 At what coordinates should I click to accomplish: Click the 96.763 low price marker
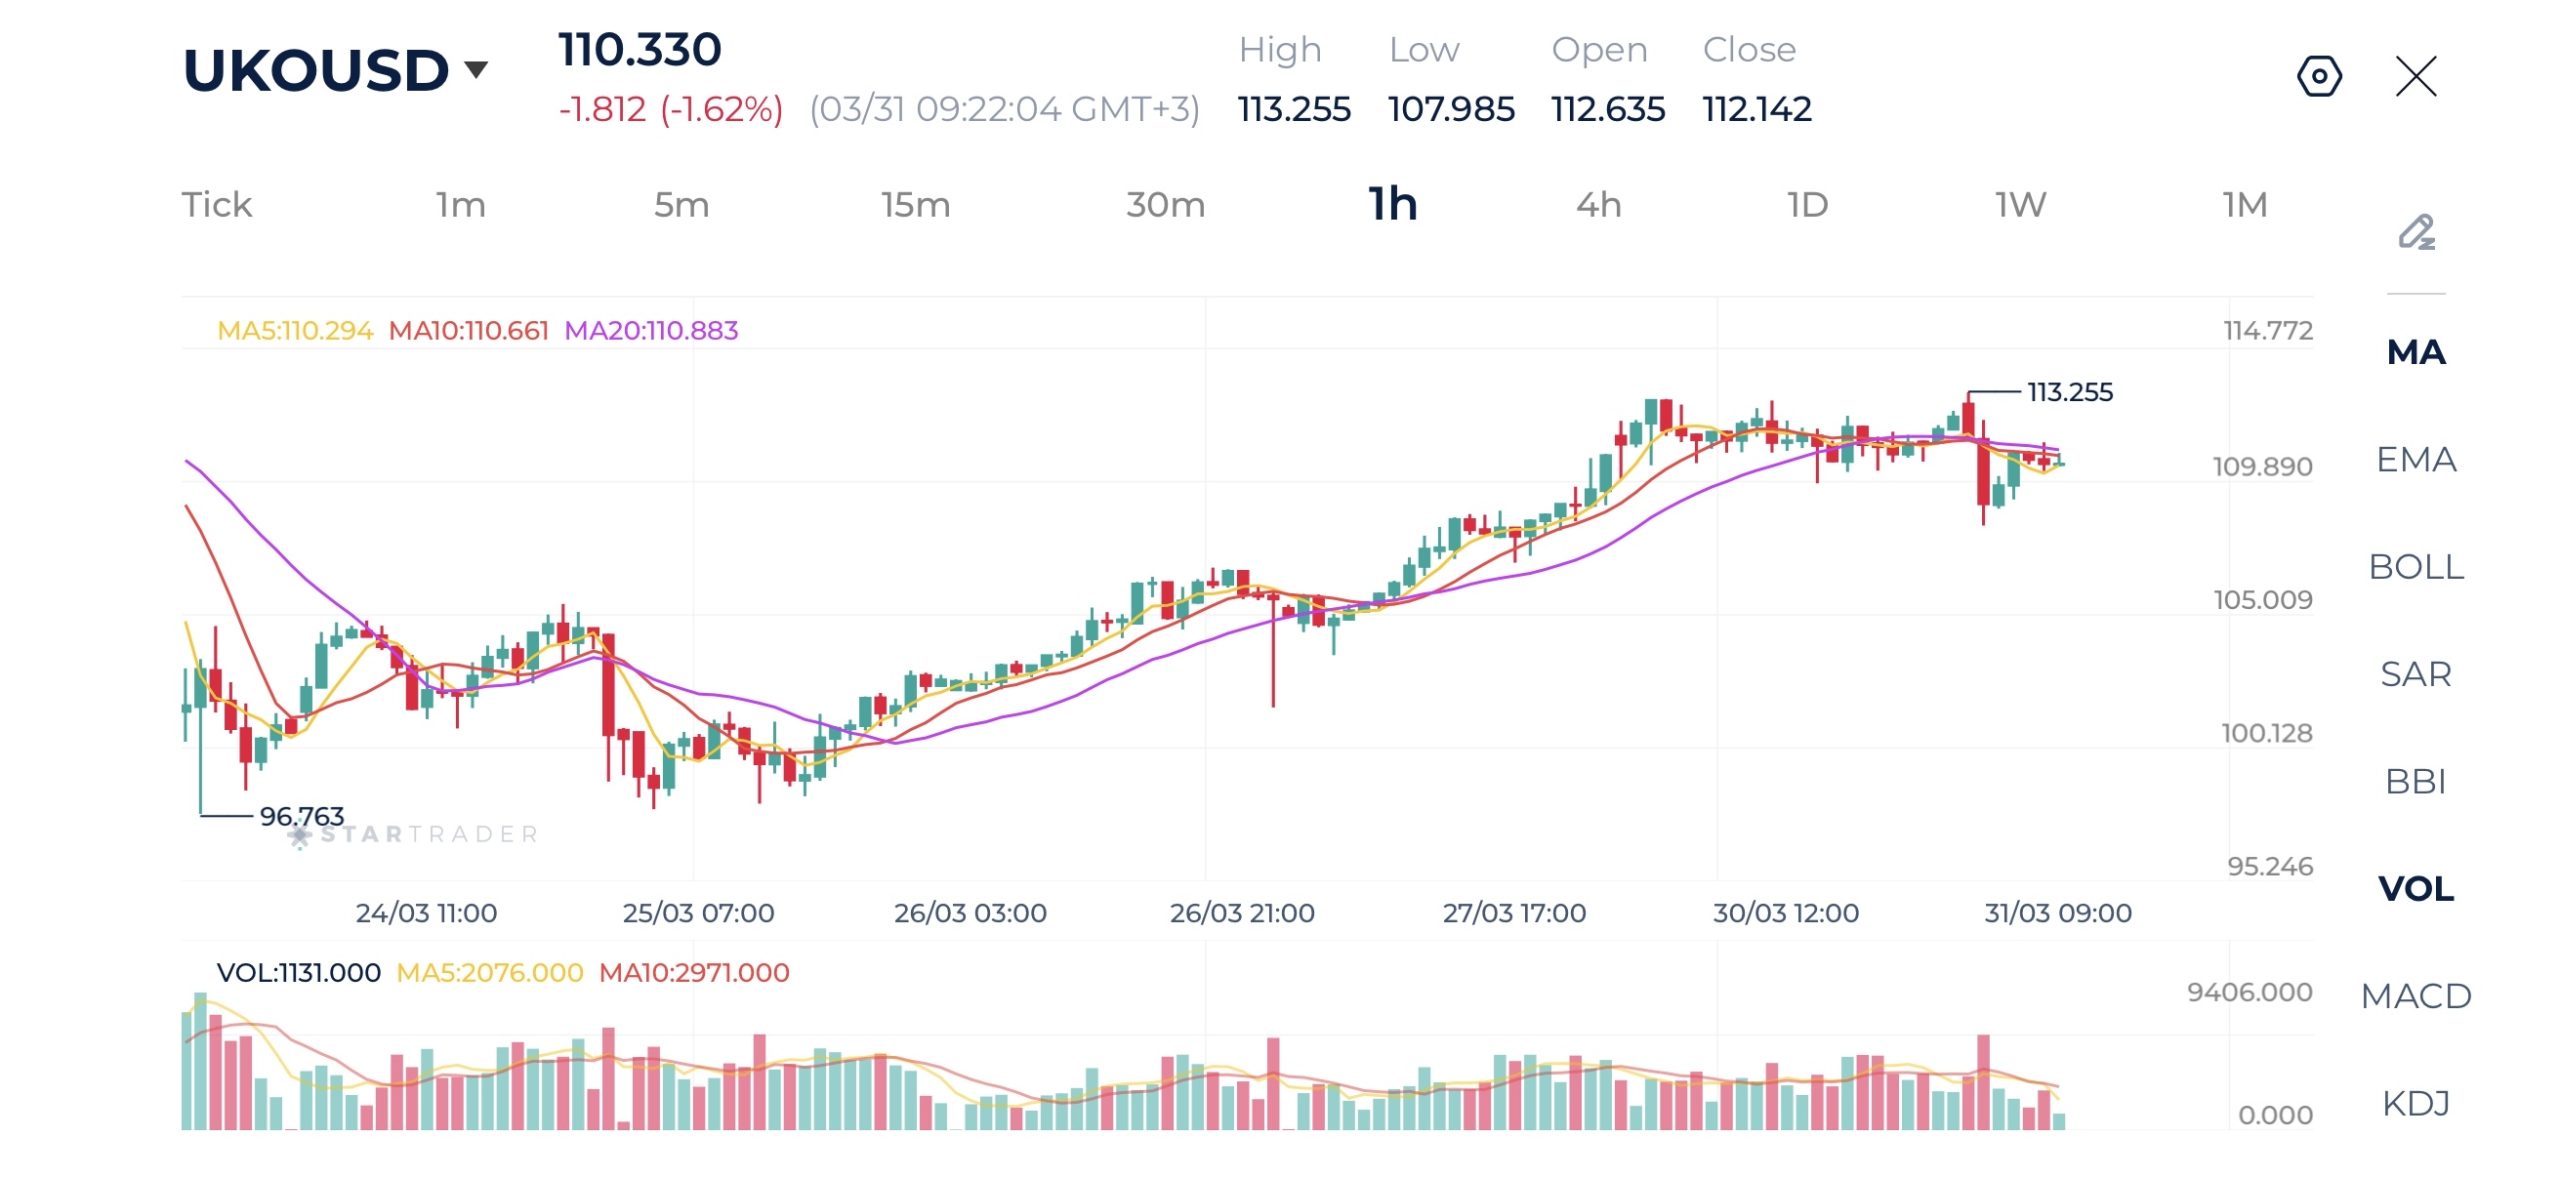point(301,816)
